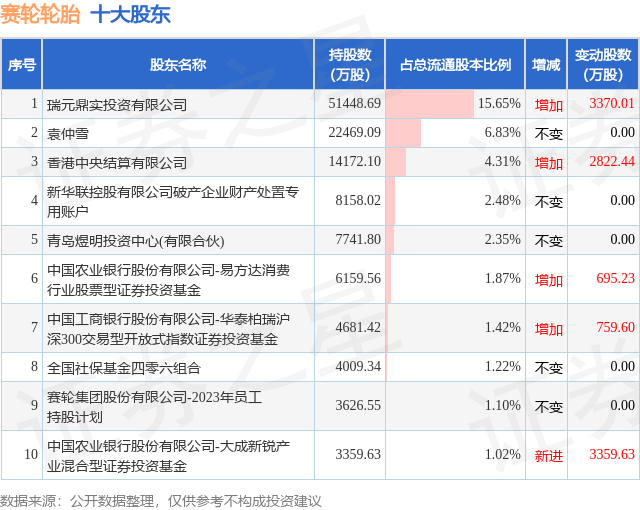Click the 3359.63 value in 持股数 column
Image resolution: width=640 pixels, height=510 pixels.
tap(358, 454)
